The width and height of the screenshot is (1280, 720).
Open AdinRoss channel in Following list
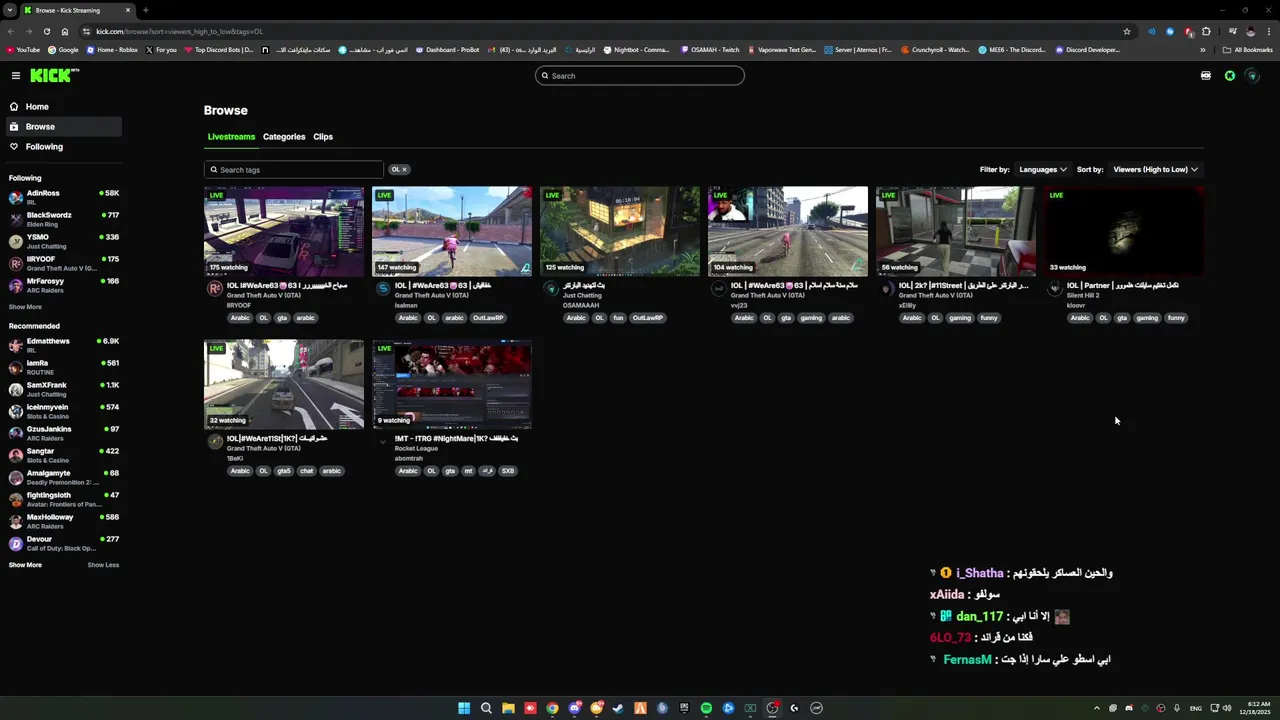(62, 197)
